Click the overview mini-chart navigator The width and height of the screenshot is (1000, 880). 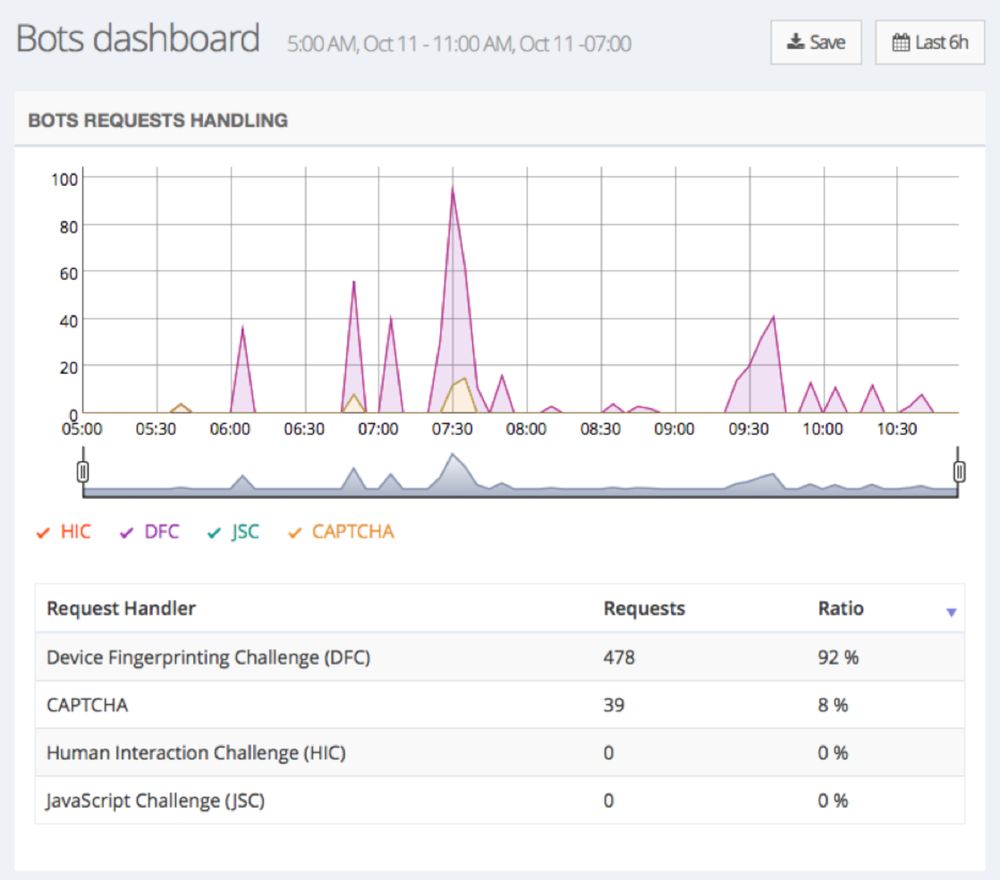coord(520,473)
